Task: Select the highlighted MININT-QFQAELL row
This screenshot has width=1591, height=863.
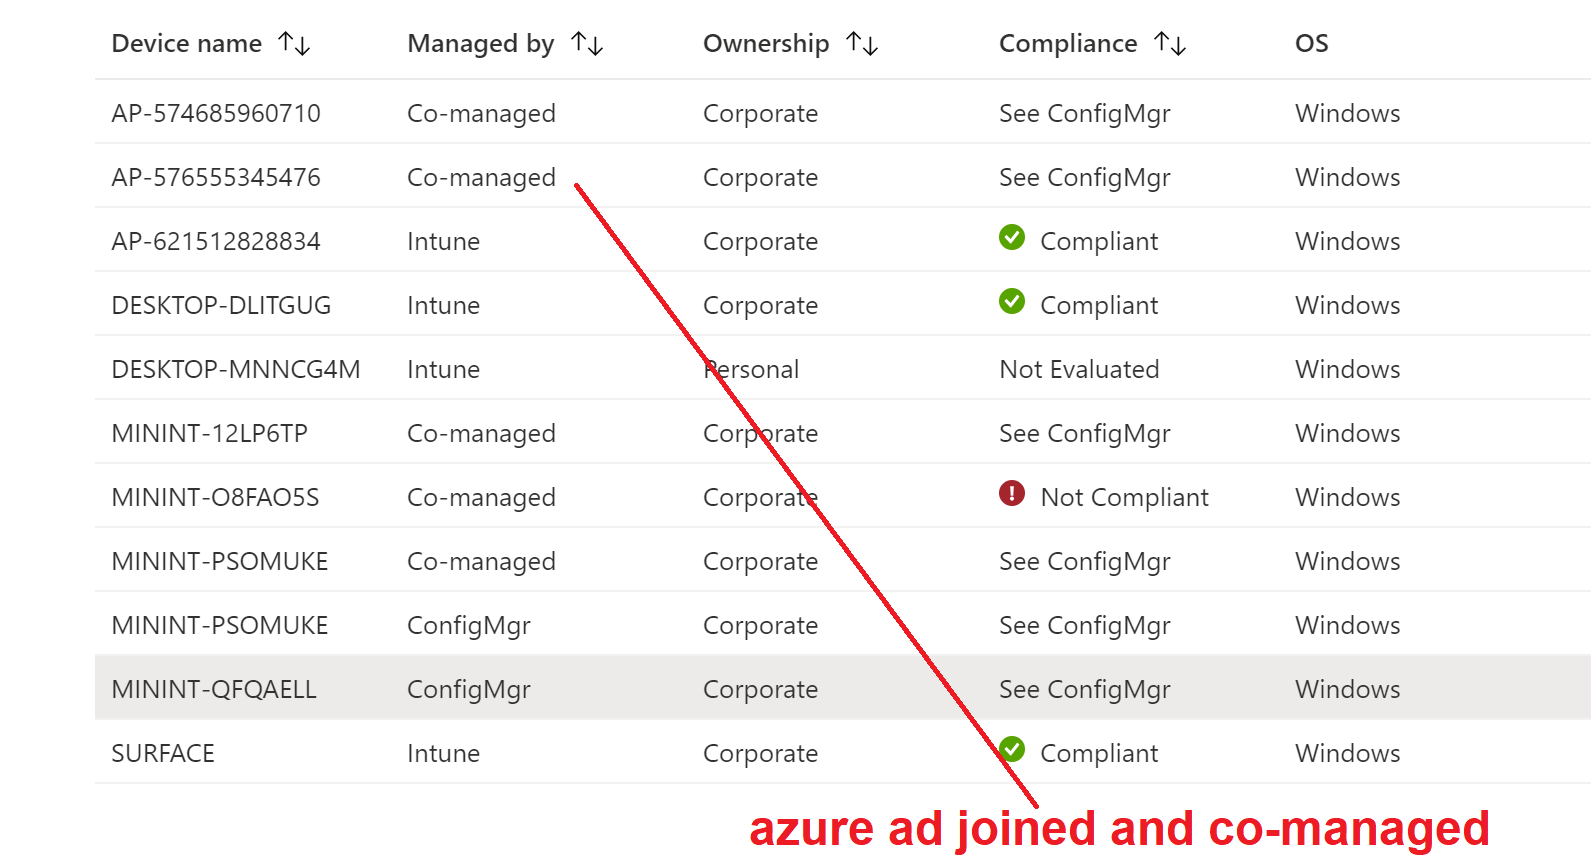Action: (x=843, y=688)
